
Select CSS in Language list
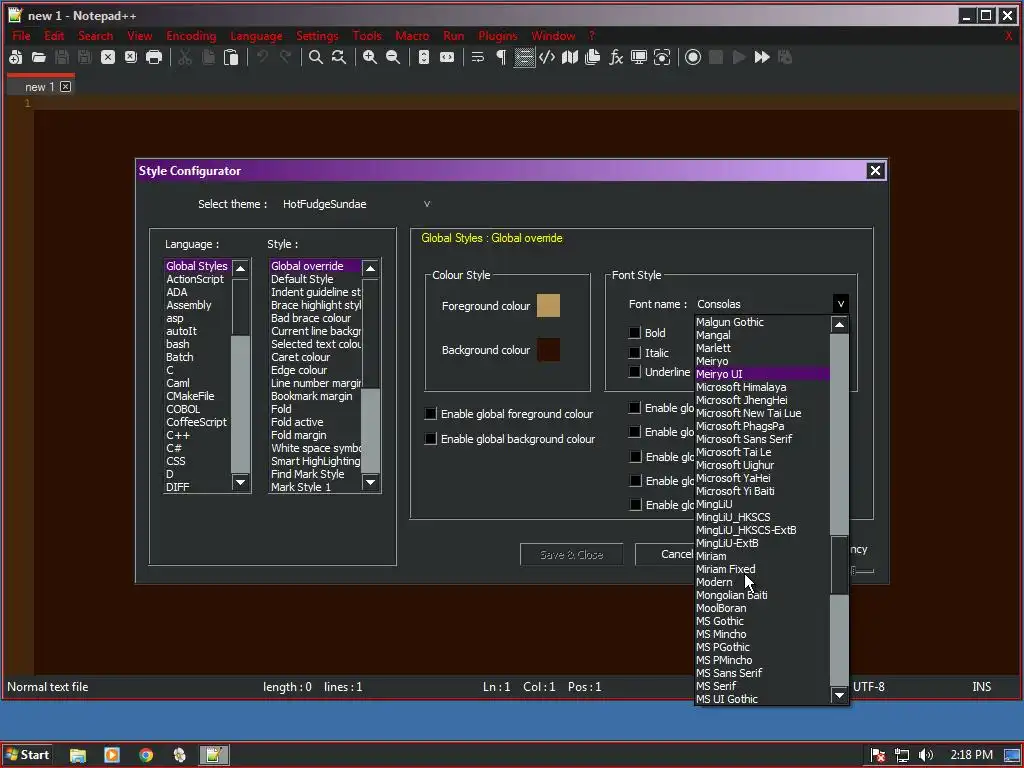pos(198,461)
